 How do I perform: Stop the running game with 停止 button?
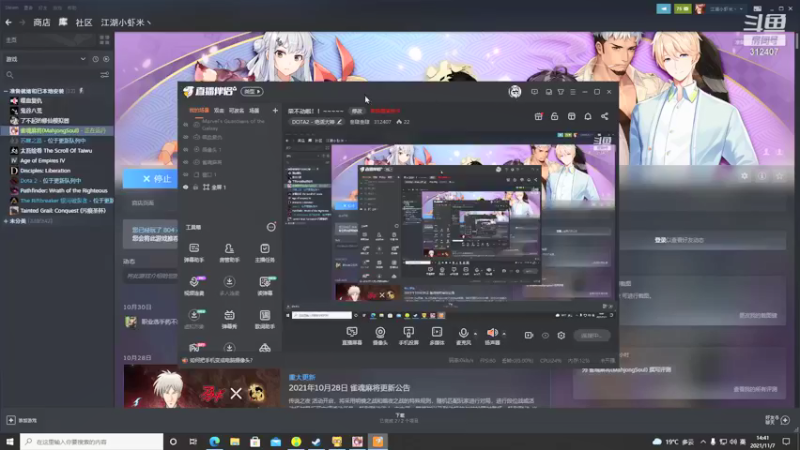pyautogui.click(x=151, y=179)
